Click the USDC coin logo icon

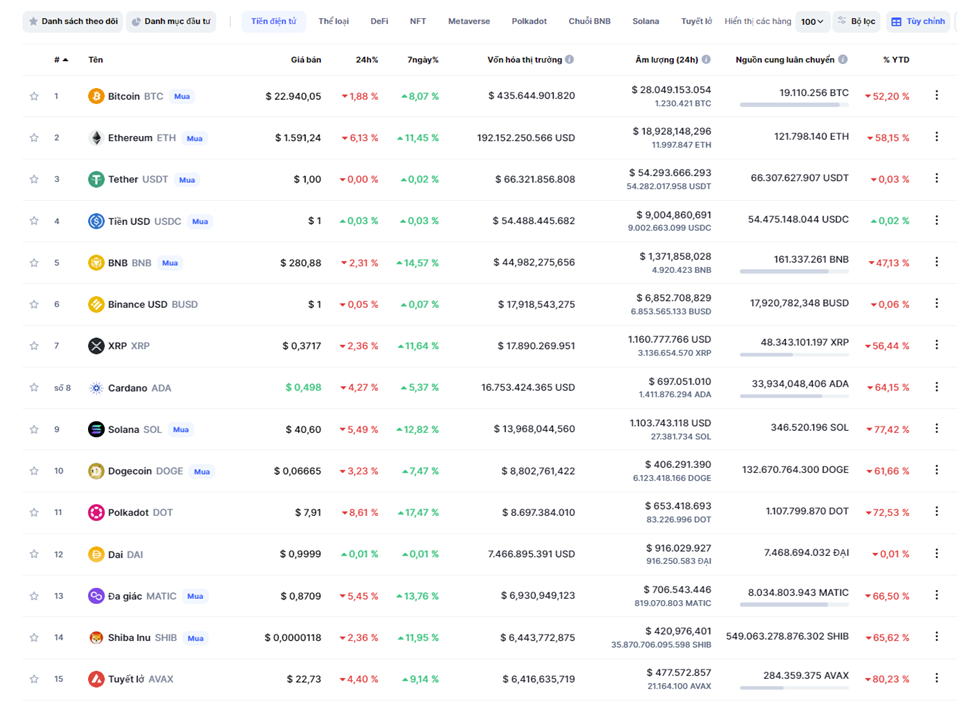(x=96, y=221)
